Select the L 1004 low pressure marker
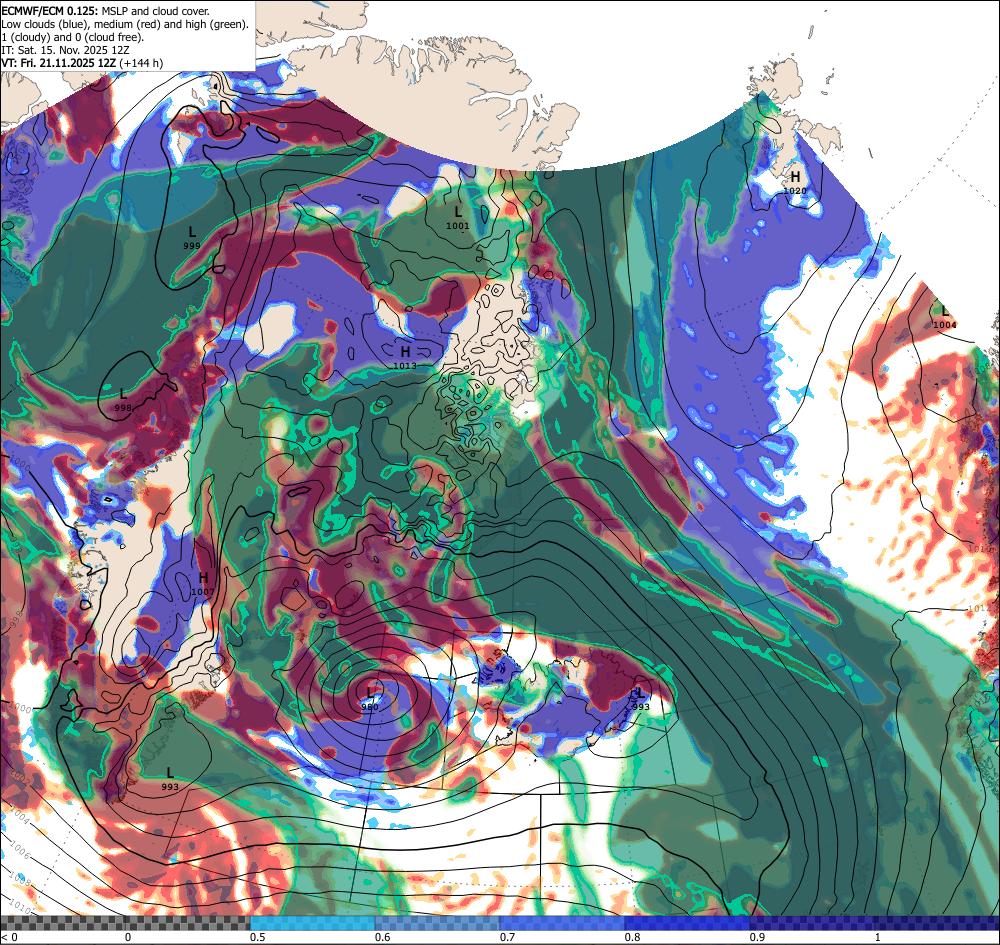The height and width of the screenshot is (945, 1000). pos(945,318)
